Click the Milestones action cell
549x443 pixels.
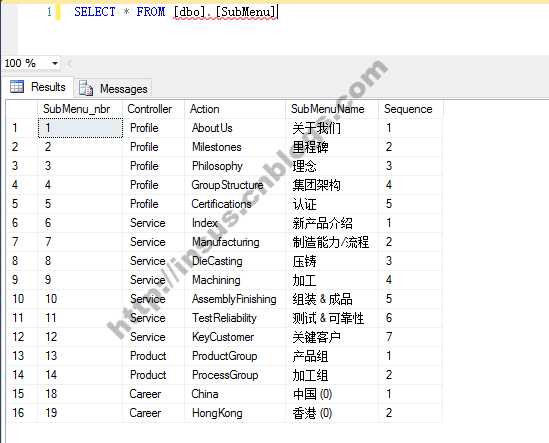coord(235,147)
